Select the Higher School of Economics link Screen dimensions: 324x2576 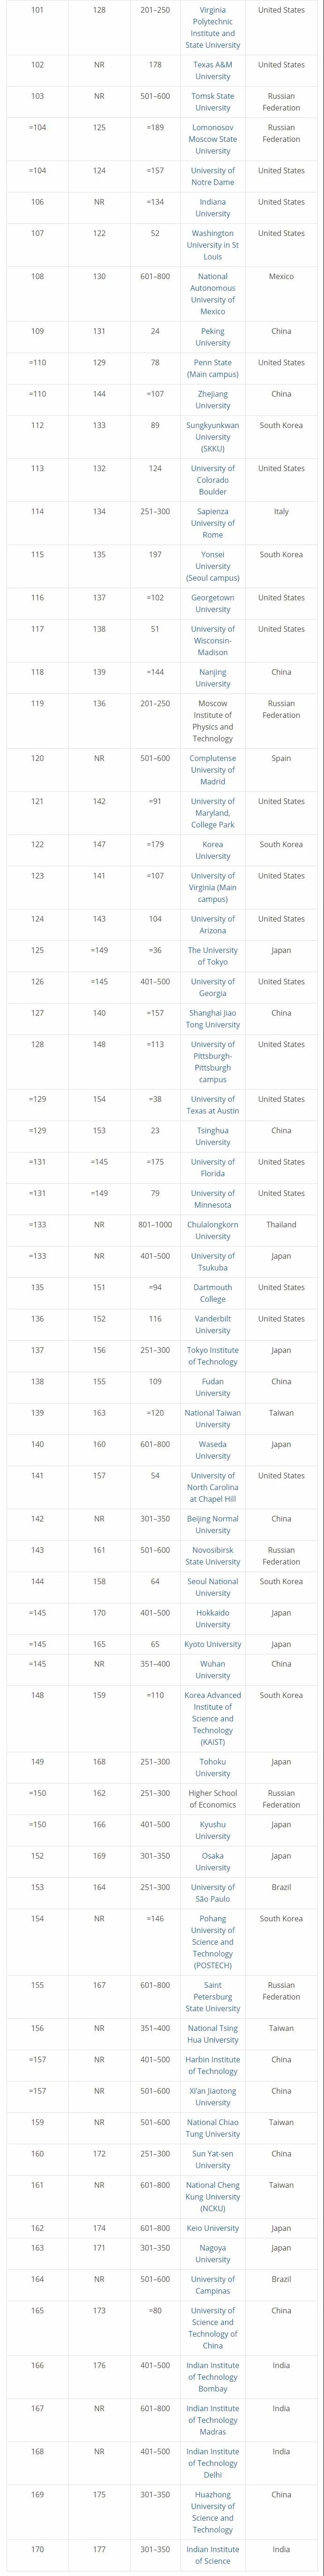[212, 1798]
